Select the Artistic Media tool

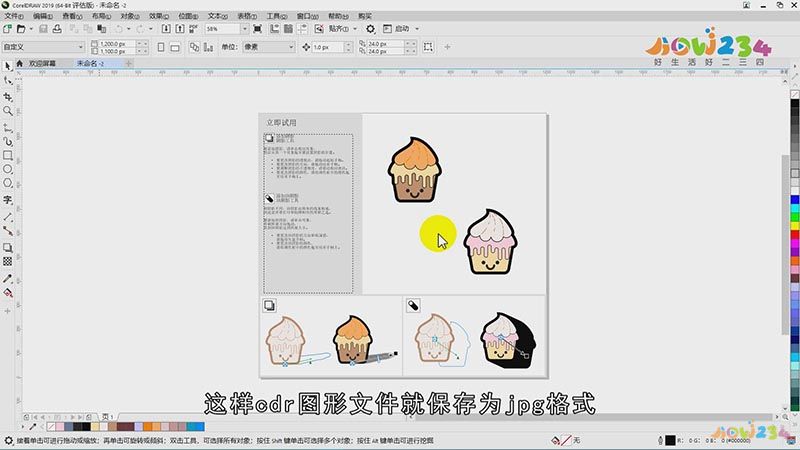pyautogui.click(x=8, y=141)
